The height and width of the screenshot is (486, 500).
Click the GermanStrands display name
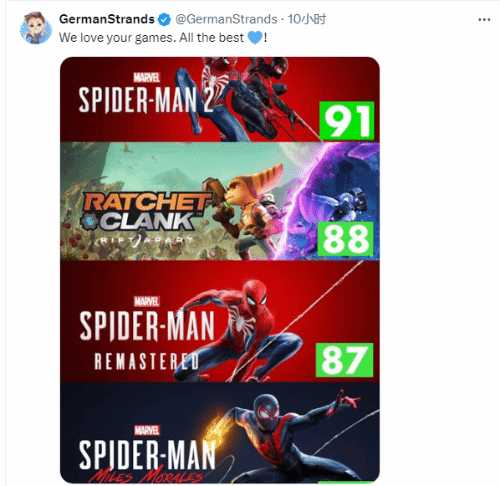point(107,19)
